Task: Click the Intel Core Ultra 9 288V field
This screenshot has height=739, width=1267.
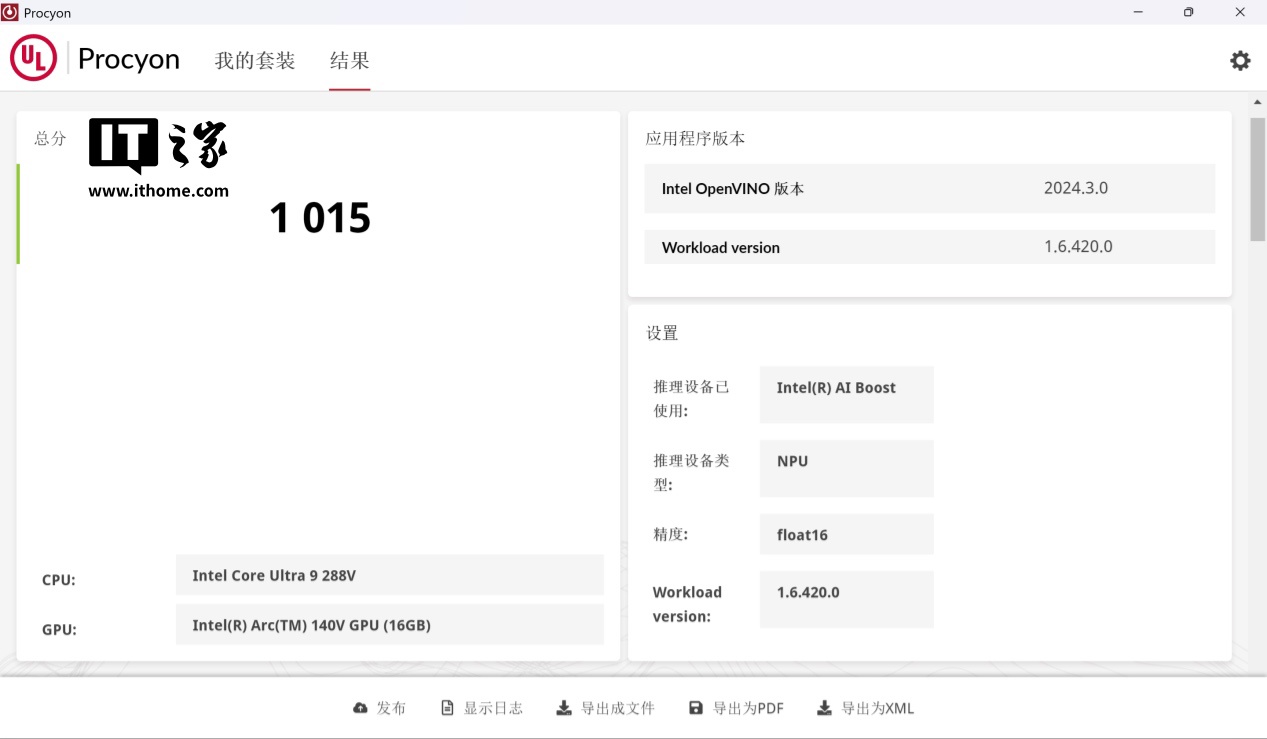Action: (389, 575)
